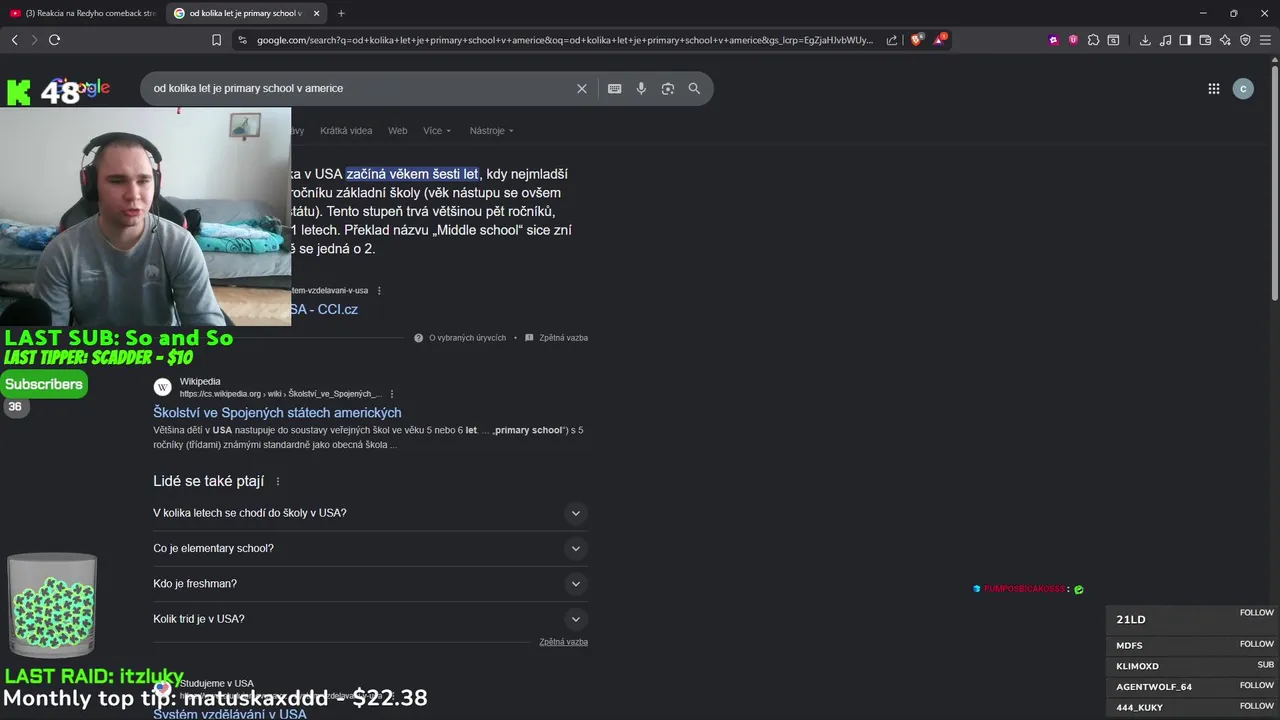The width and height of the screenshot is (1280, 720).
Task: Open the browser hamburger menu
Action: coord(1265,40)
